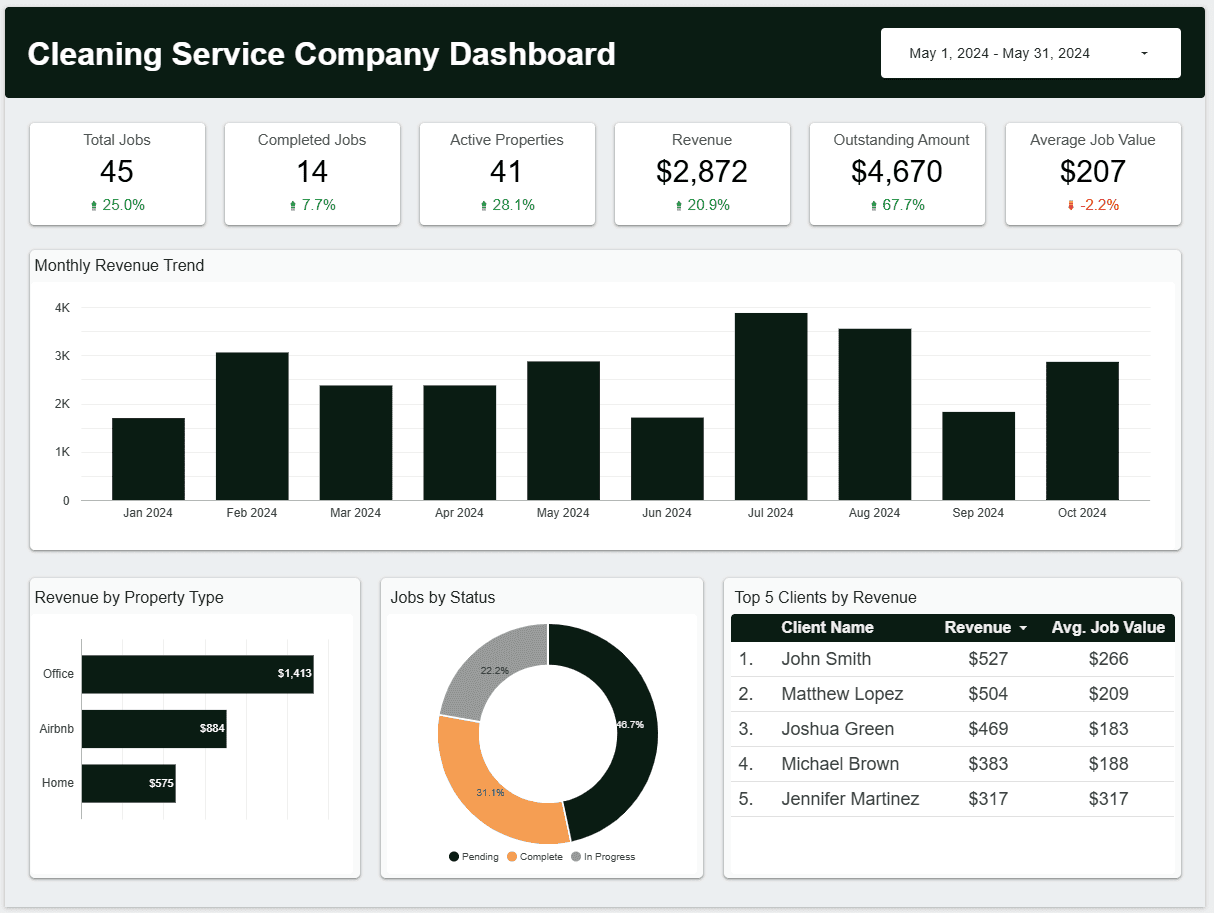Click the red down arrow under Average Job Value

(x=1071, y=205)
